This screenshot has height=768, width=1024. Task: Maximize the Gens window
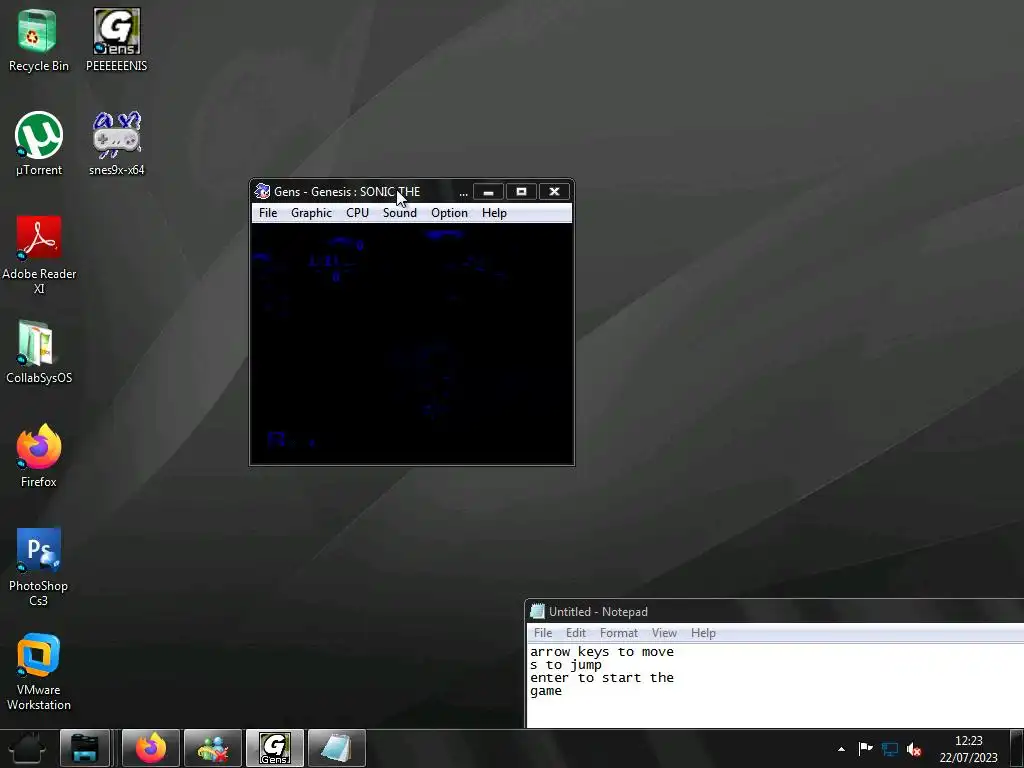pos(521,191)
